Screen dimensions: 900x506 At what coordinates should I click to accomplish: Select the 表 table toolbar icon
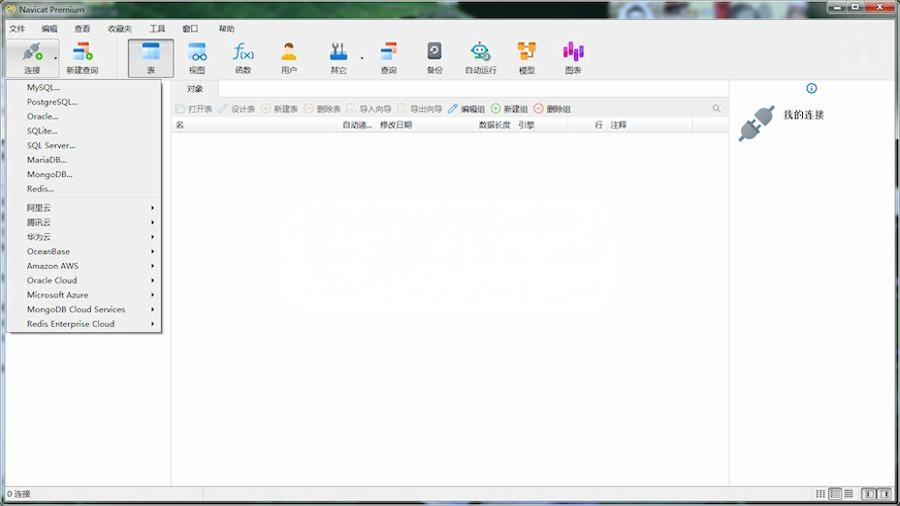coord(150,58)
